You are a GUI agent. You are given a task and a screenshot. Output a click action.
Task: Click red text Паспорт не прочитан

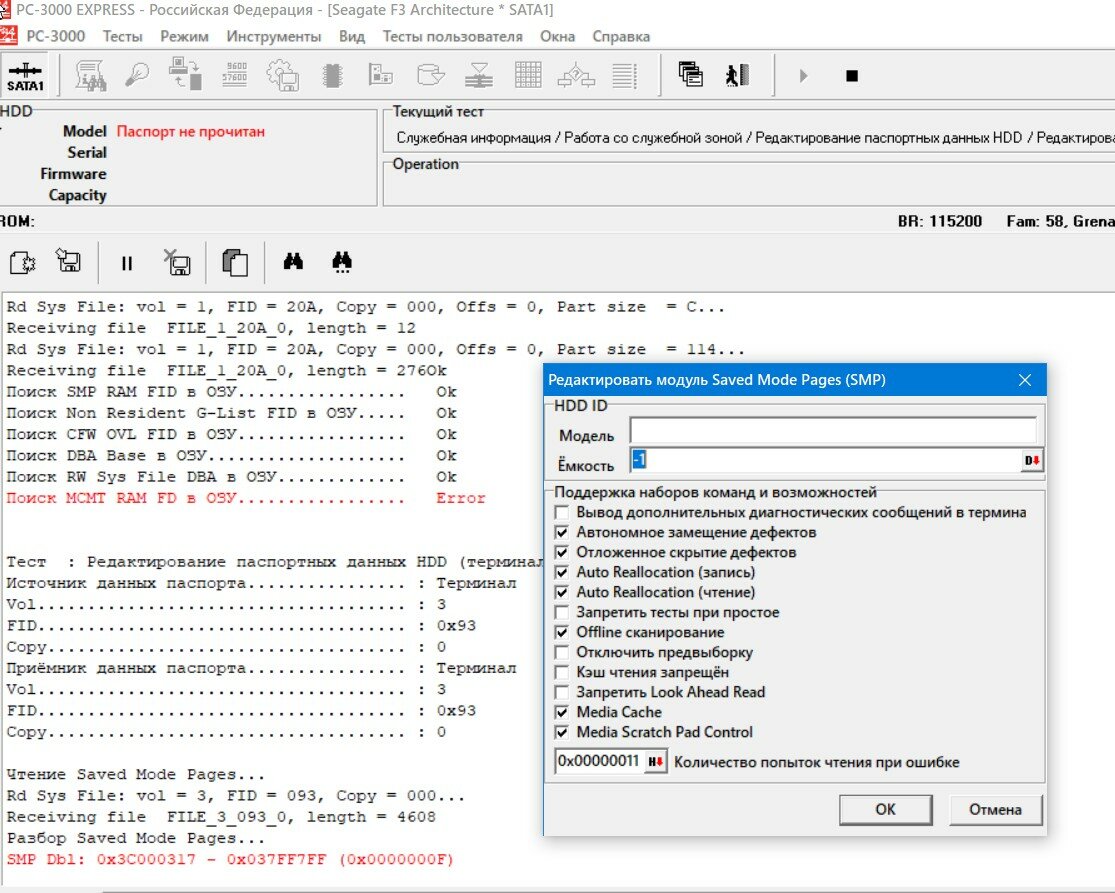click(x=191, y=132)
